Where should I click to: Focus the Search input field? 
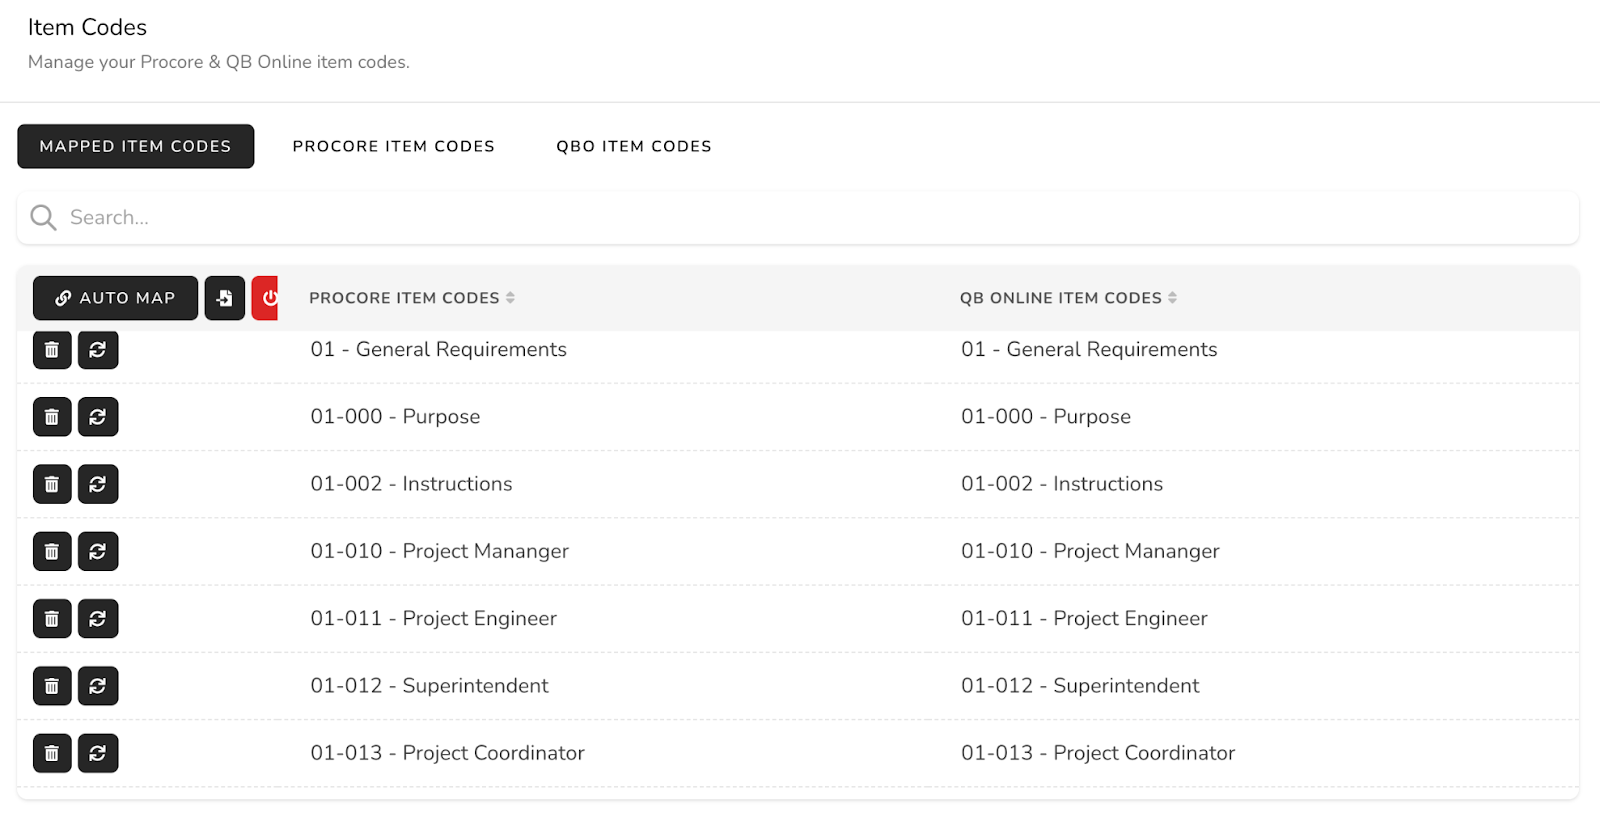798,218
